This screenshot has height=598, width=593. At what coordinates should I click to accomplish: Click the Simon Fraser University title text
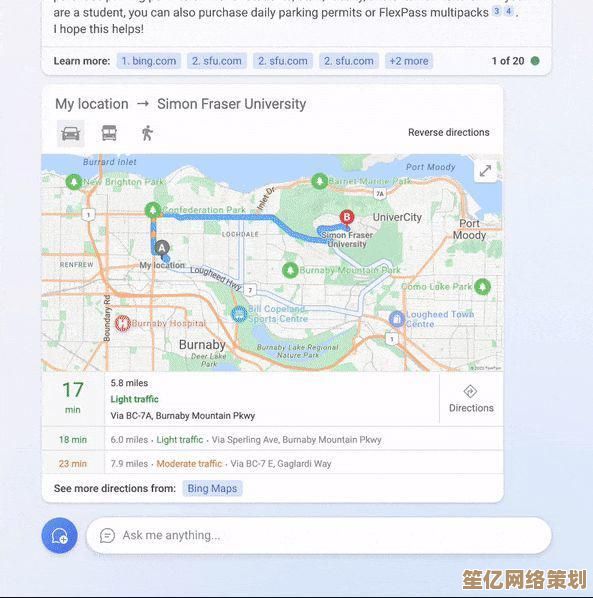pos(231,104)
